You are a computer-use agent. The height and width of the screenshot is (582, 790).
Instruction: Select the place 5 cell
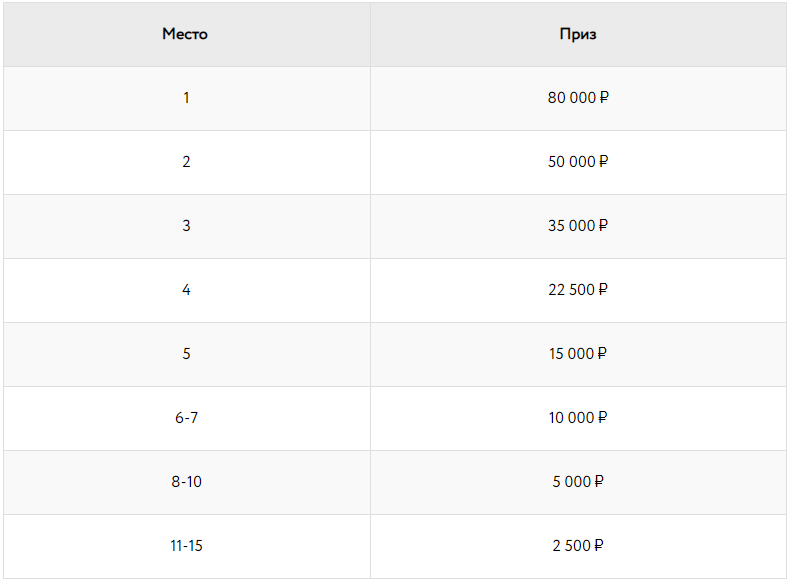pyautogui.click(x=186, y=354)
